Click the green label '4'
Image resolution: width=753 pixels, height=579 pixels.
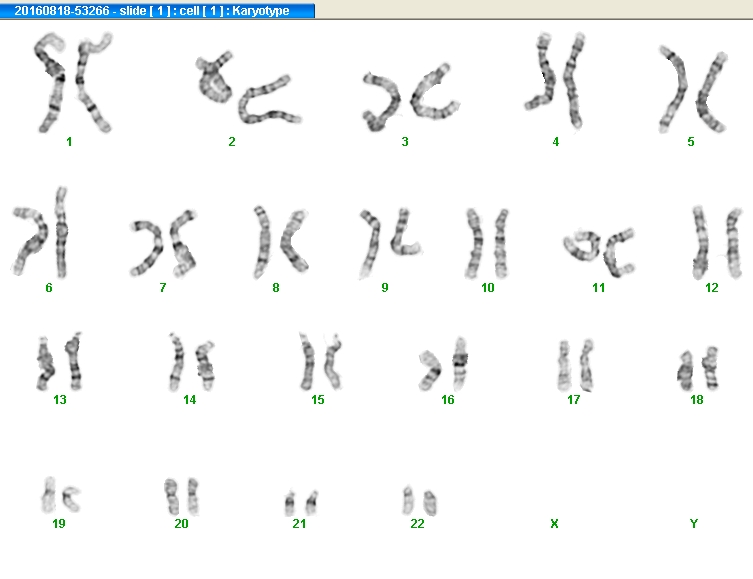click(556, 142)
